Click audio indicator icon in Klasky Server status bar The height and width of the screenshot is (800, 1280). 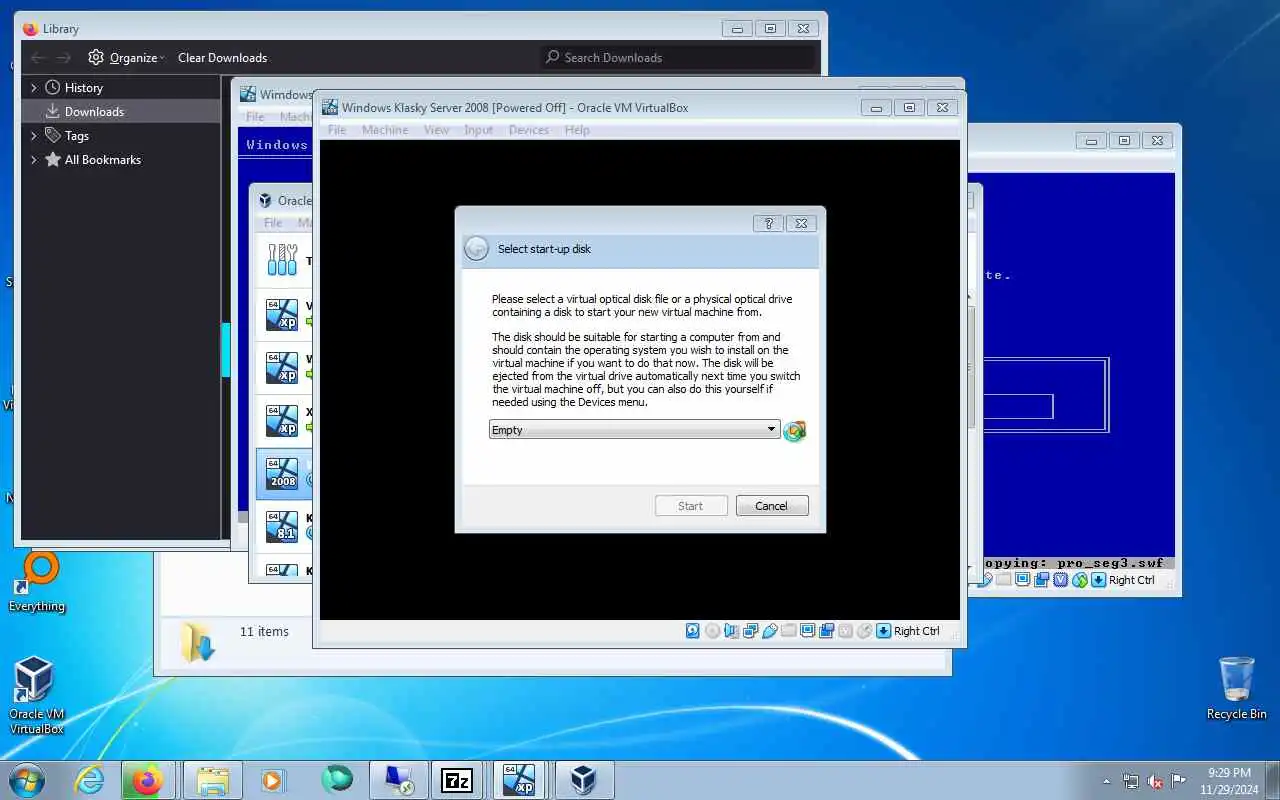click(731, 631)
